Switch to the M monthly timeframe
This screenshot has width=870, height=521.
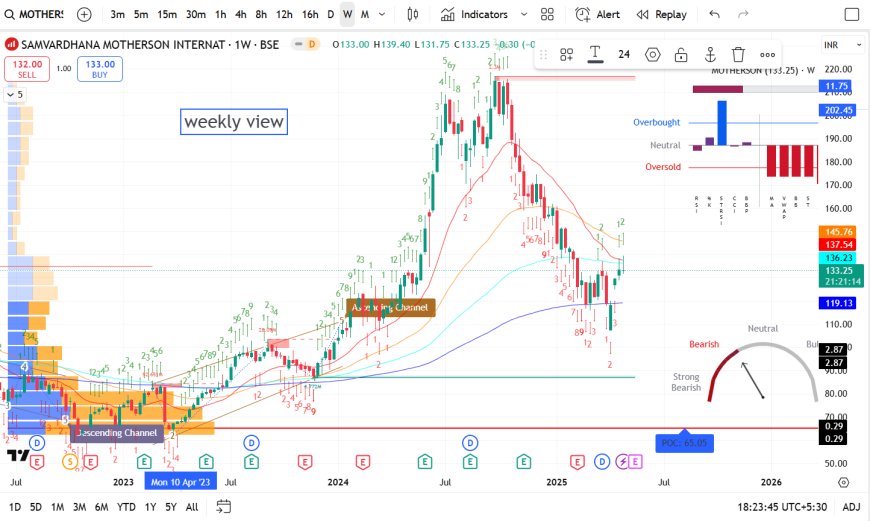pos(365,14)
